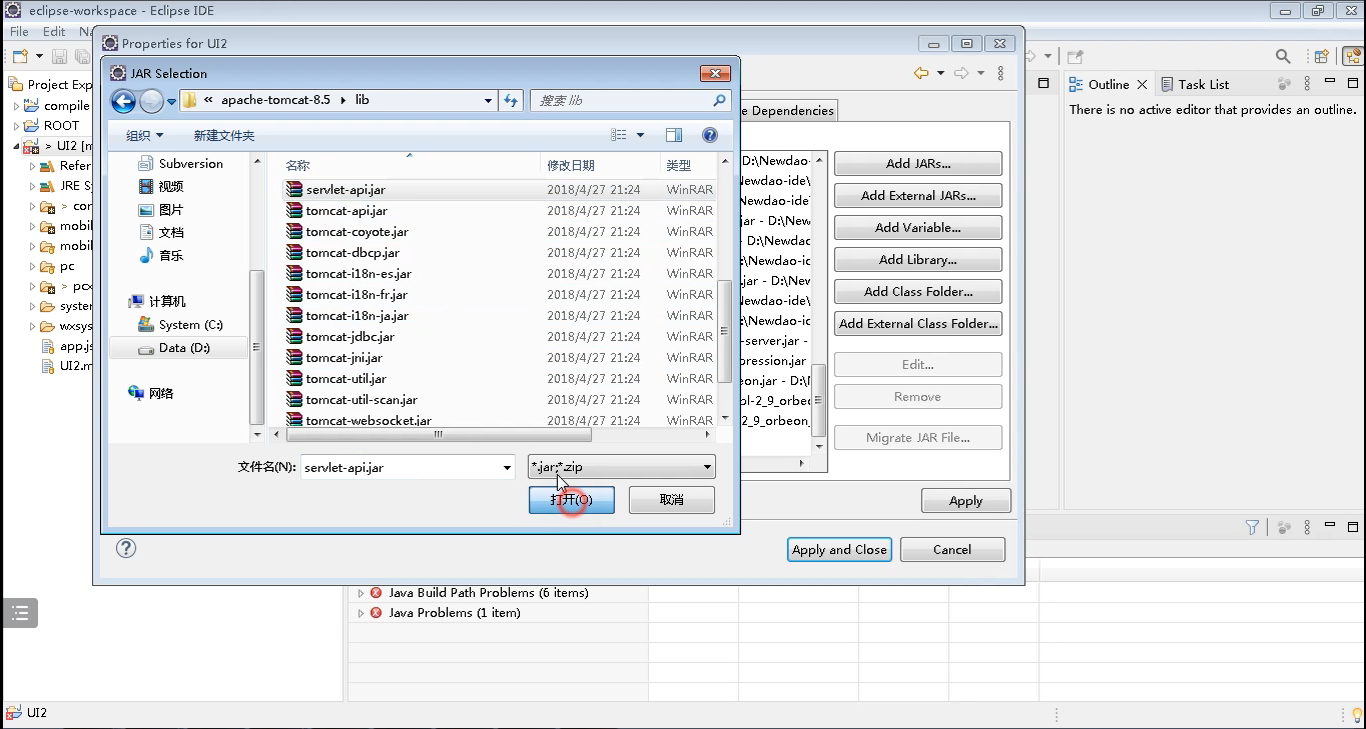Screen dimensions: 1366x729
Task: Select 网络 in navigation pane
Action: click(161, 393)
